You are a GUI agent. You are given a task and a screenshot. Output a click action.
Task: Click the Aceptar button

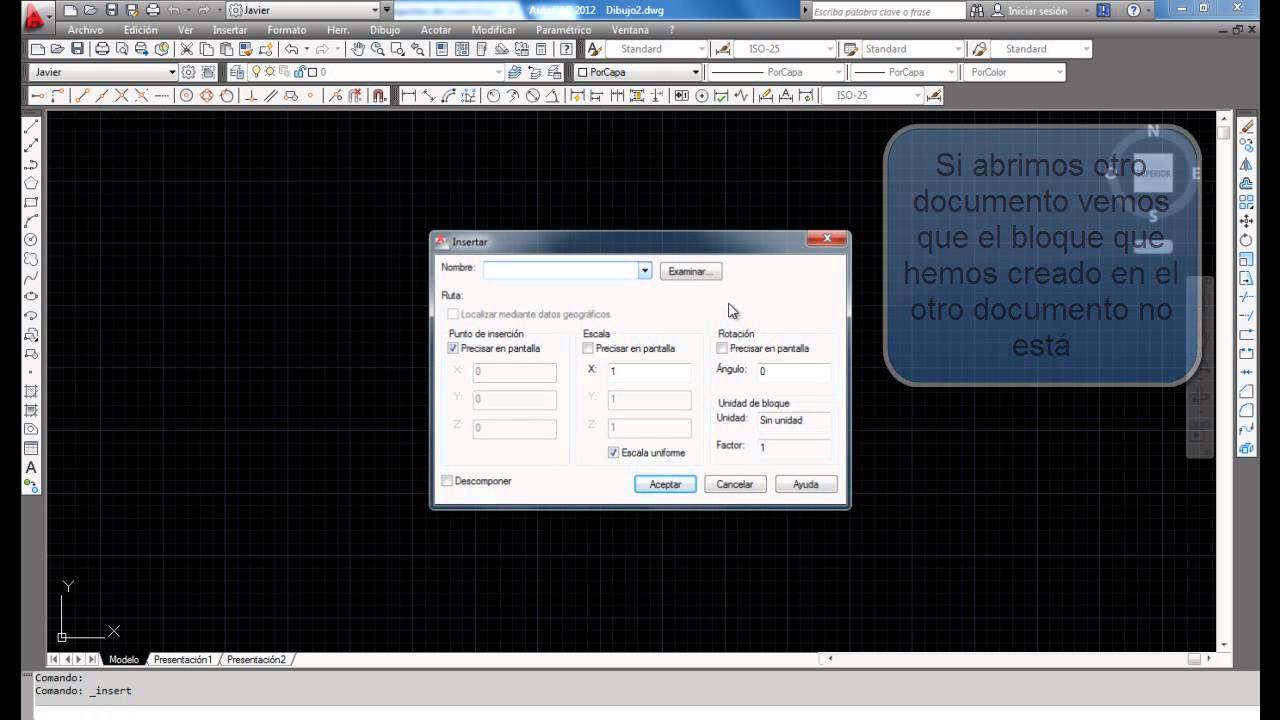666,484
